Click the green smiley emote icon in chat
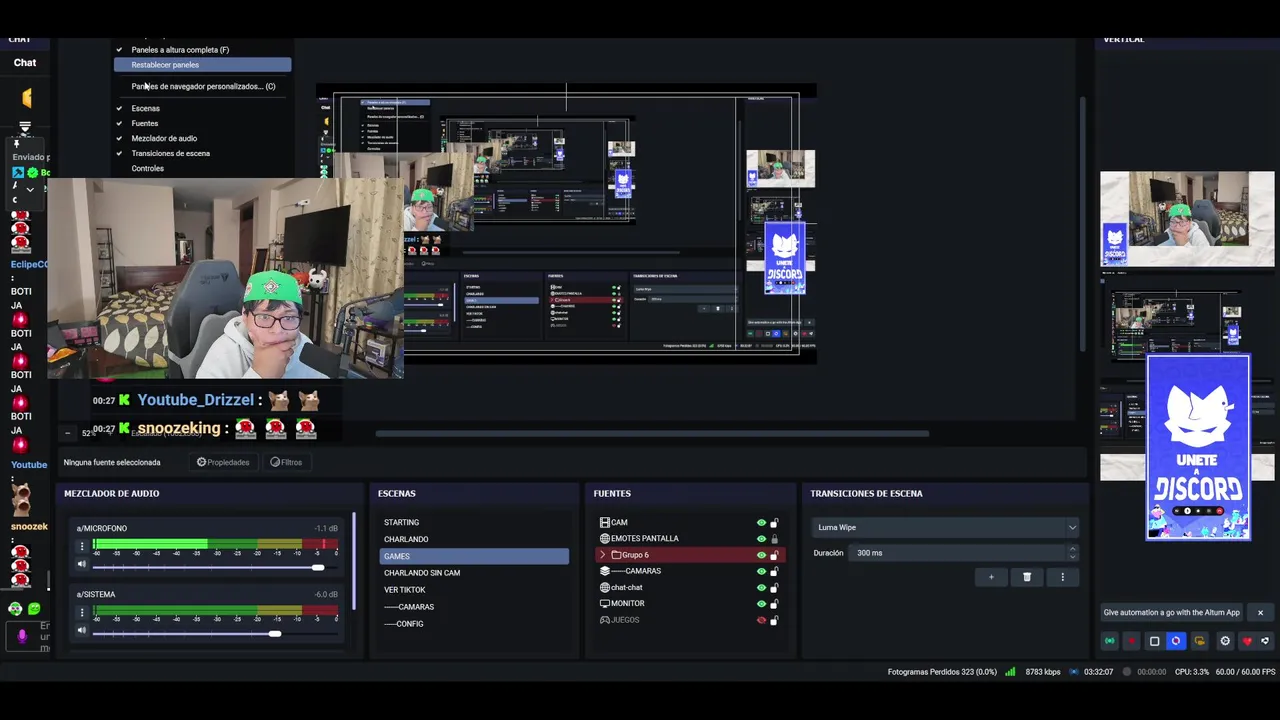The width and height of the screenshot is (1280, 720). (x=34, y=608)
